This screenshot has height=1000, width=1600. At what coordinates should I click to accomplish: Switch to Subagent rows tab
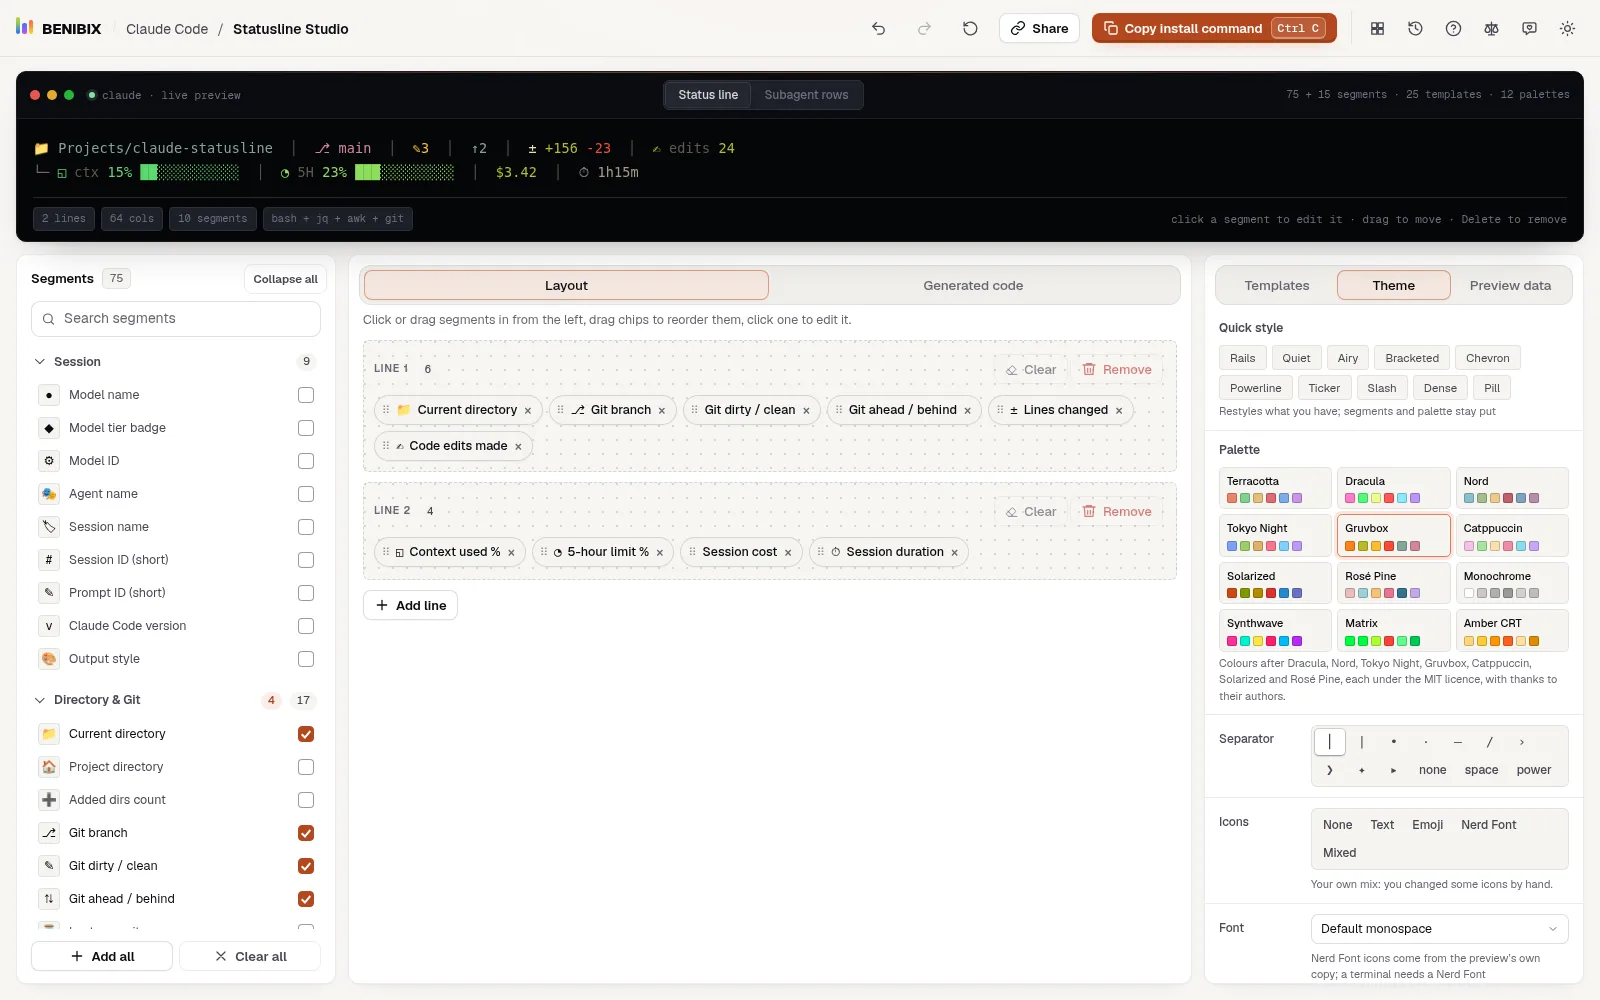(806, 95)
